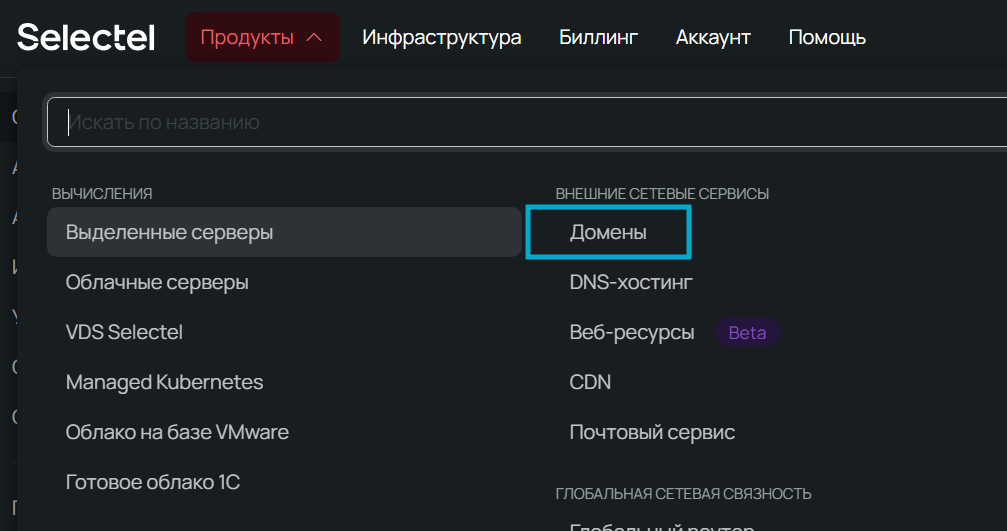Open the Аккаунт menu
1007x531 pixels.
713,37
